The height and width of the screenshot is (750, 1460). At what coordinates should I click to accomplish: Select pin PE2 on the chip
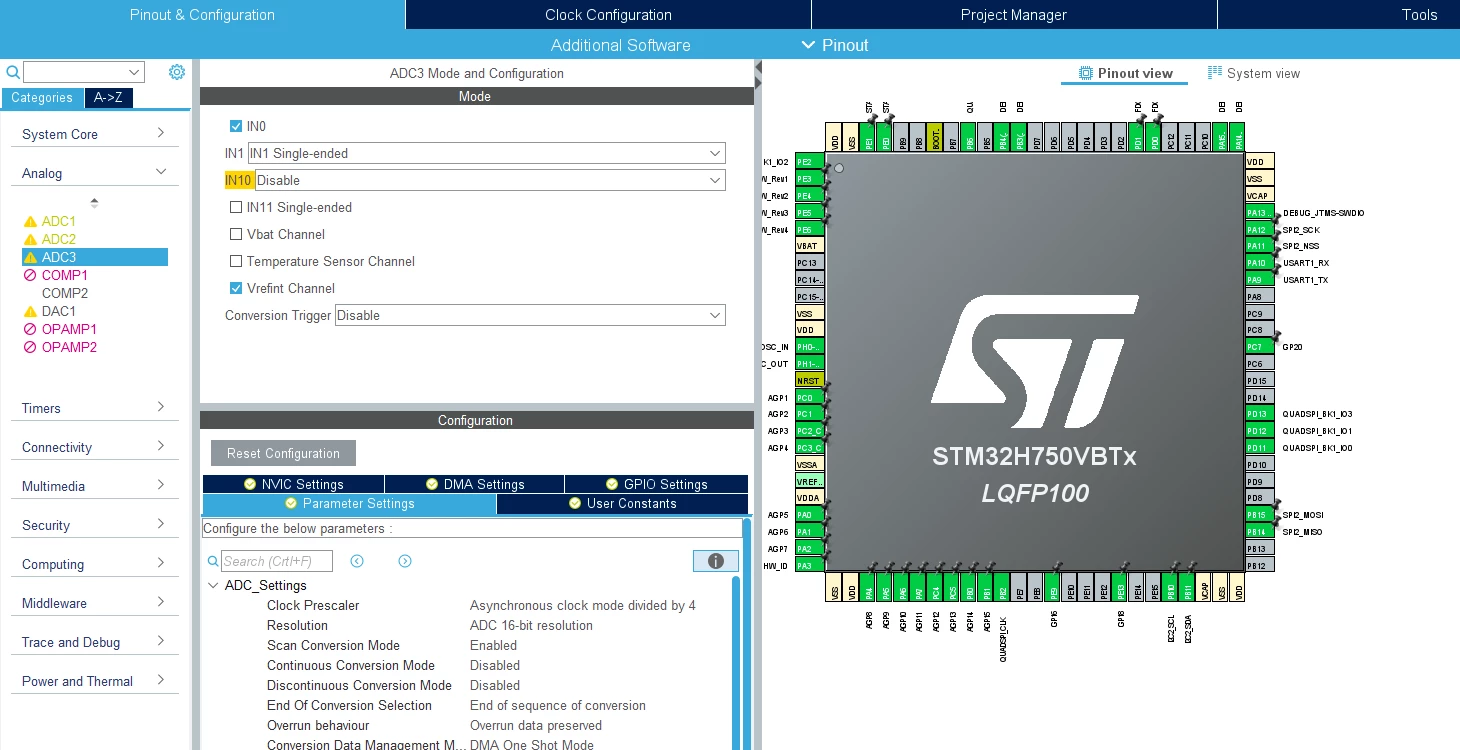click(x=810, y=162)
